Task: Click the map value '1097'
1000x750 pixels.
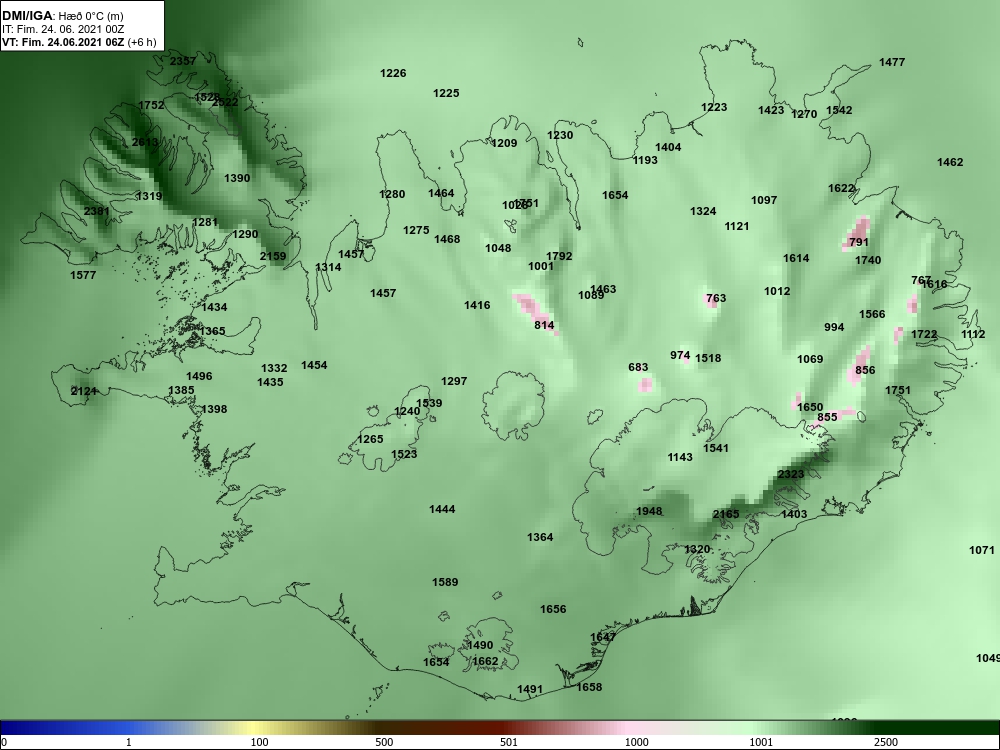Action: coord(763,200)
